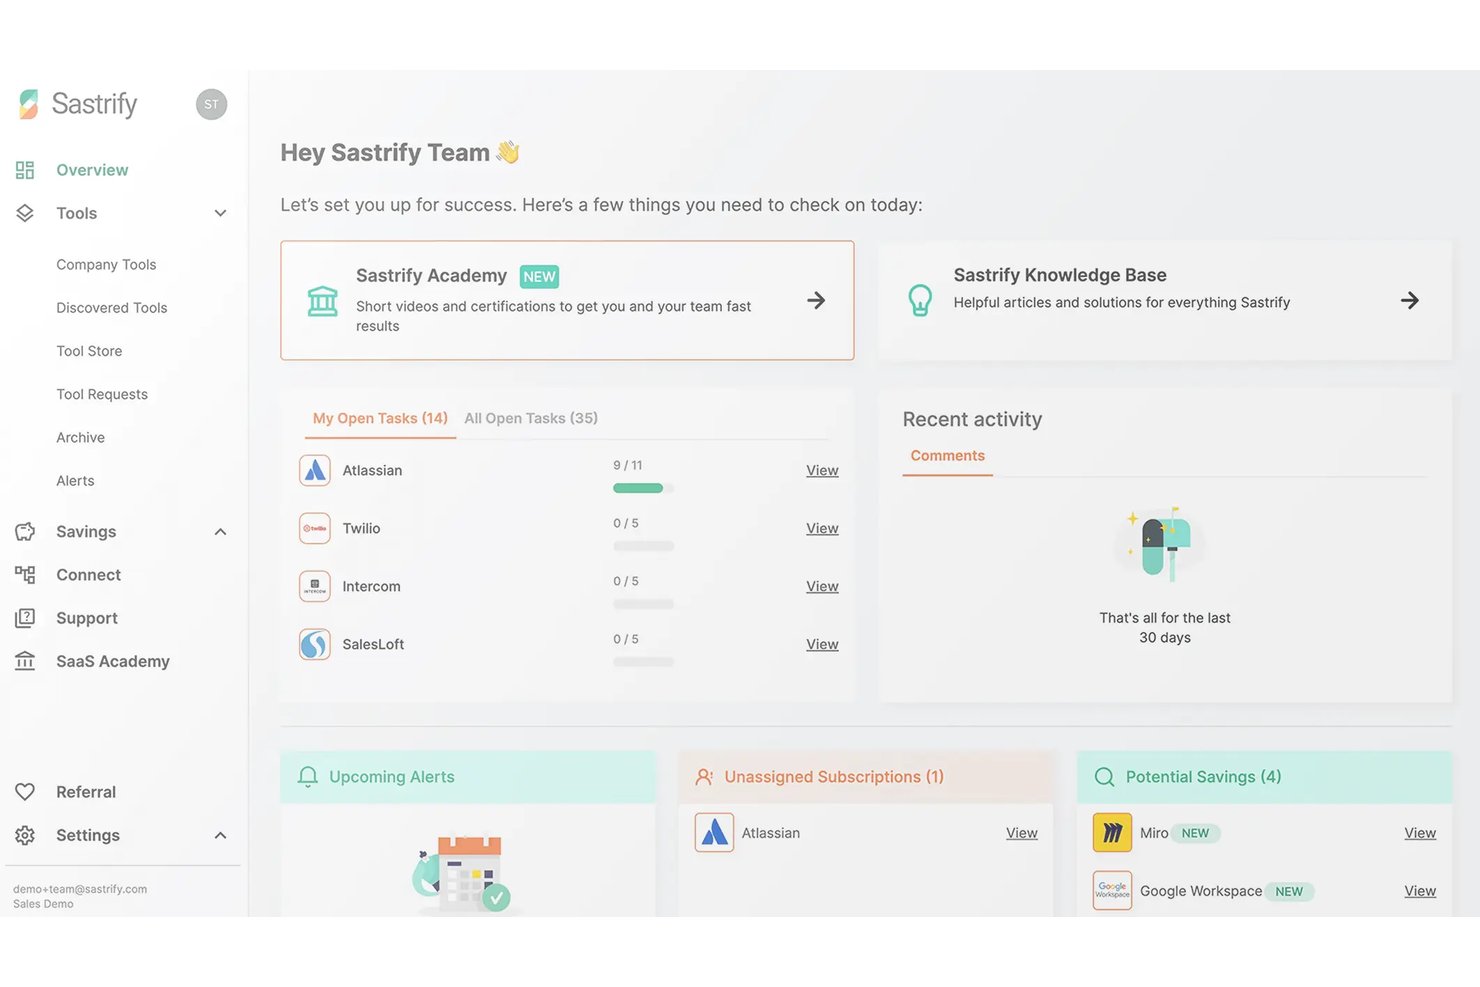
Task: Click the 'Recent activity' heading
Action: 972,419
